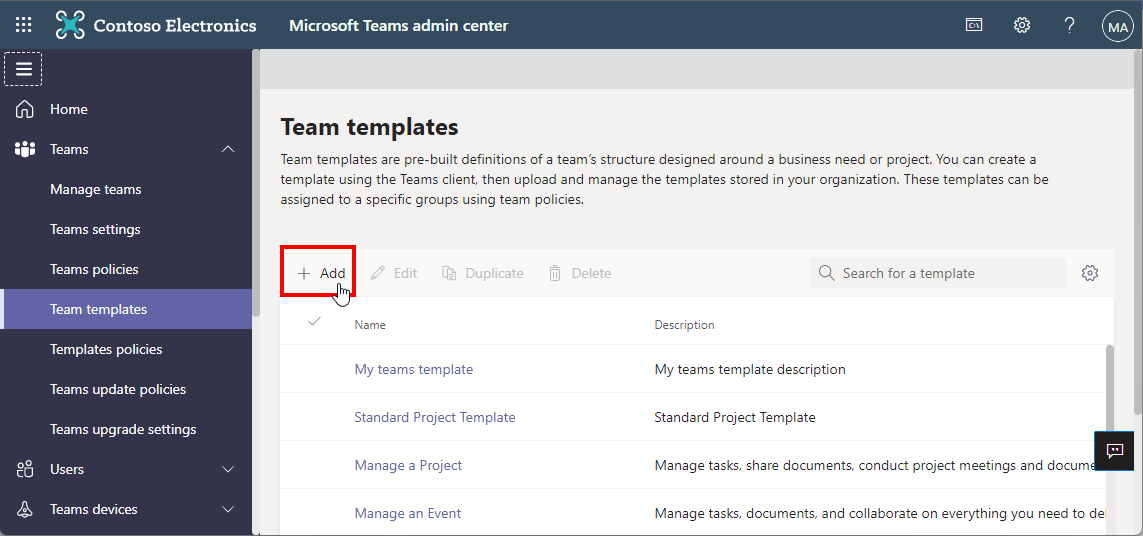This screenshot has height=536, width=1143.
Task: Open the MA account avatar
Action: click(1117, 27)
